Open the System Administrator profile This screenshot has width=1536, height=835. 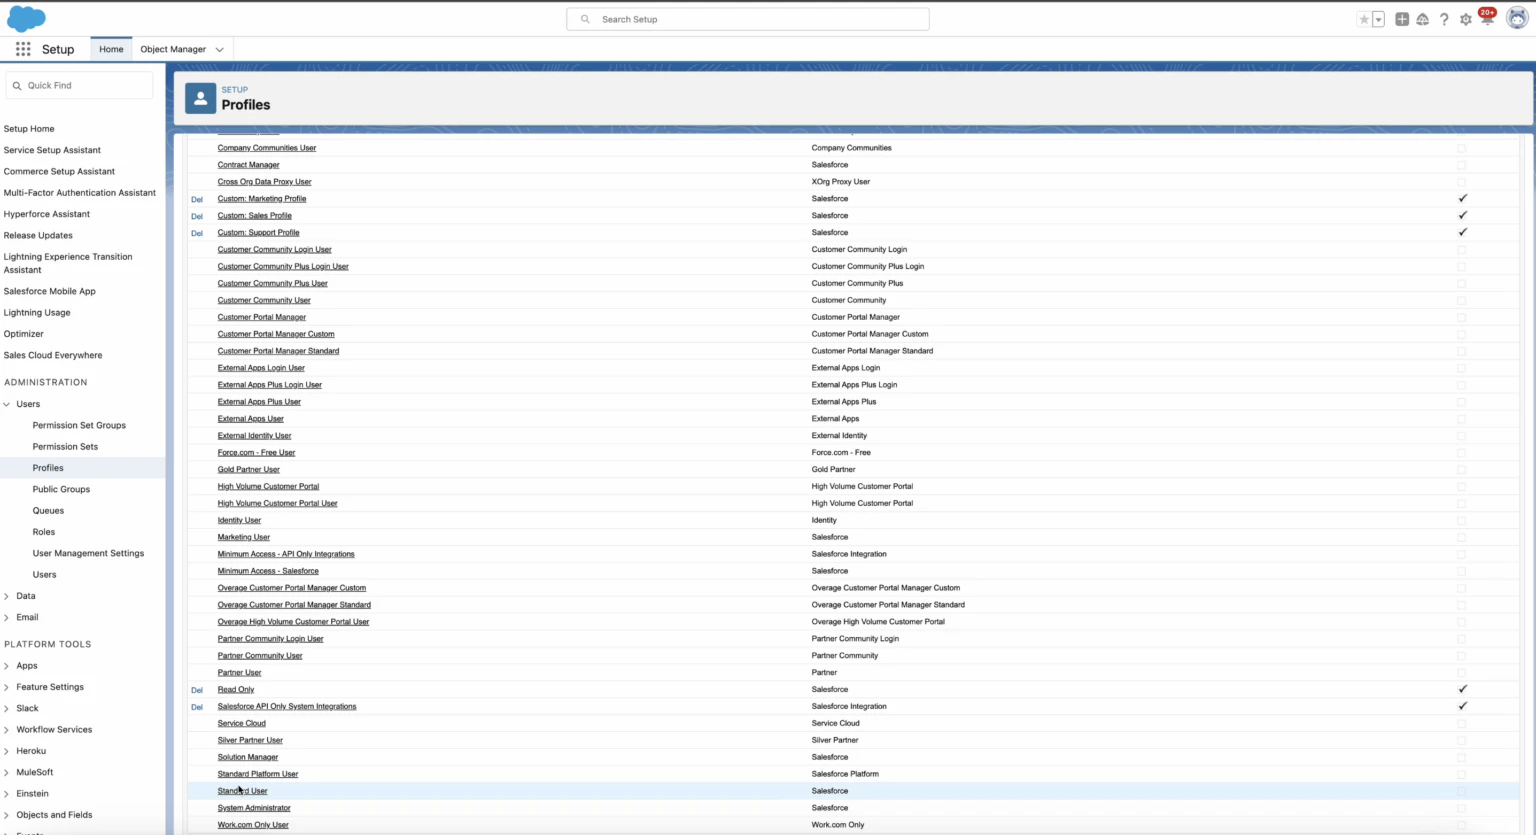[254, 808]
